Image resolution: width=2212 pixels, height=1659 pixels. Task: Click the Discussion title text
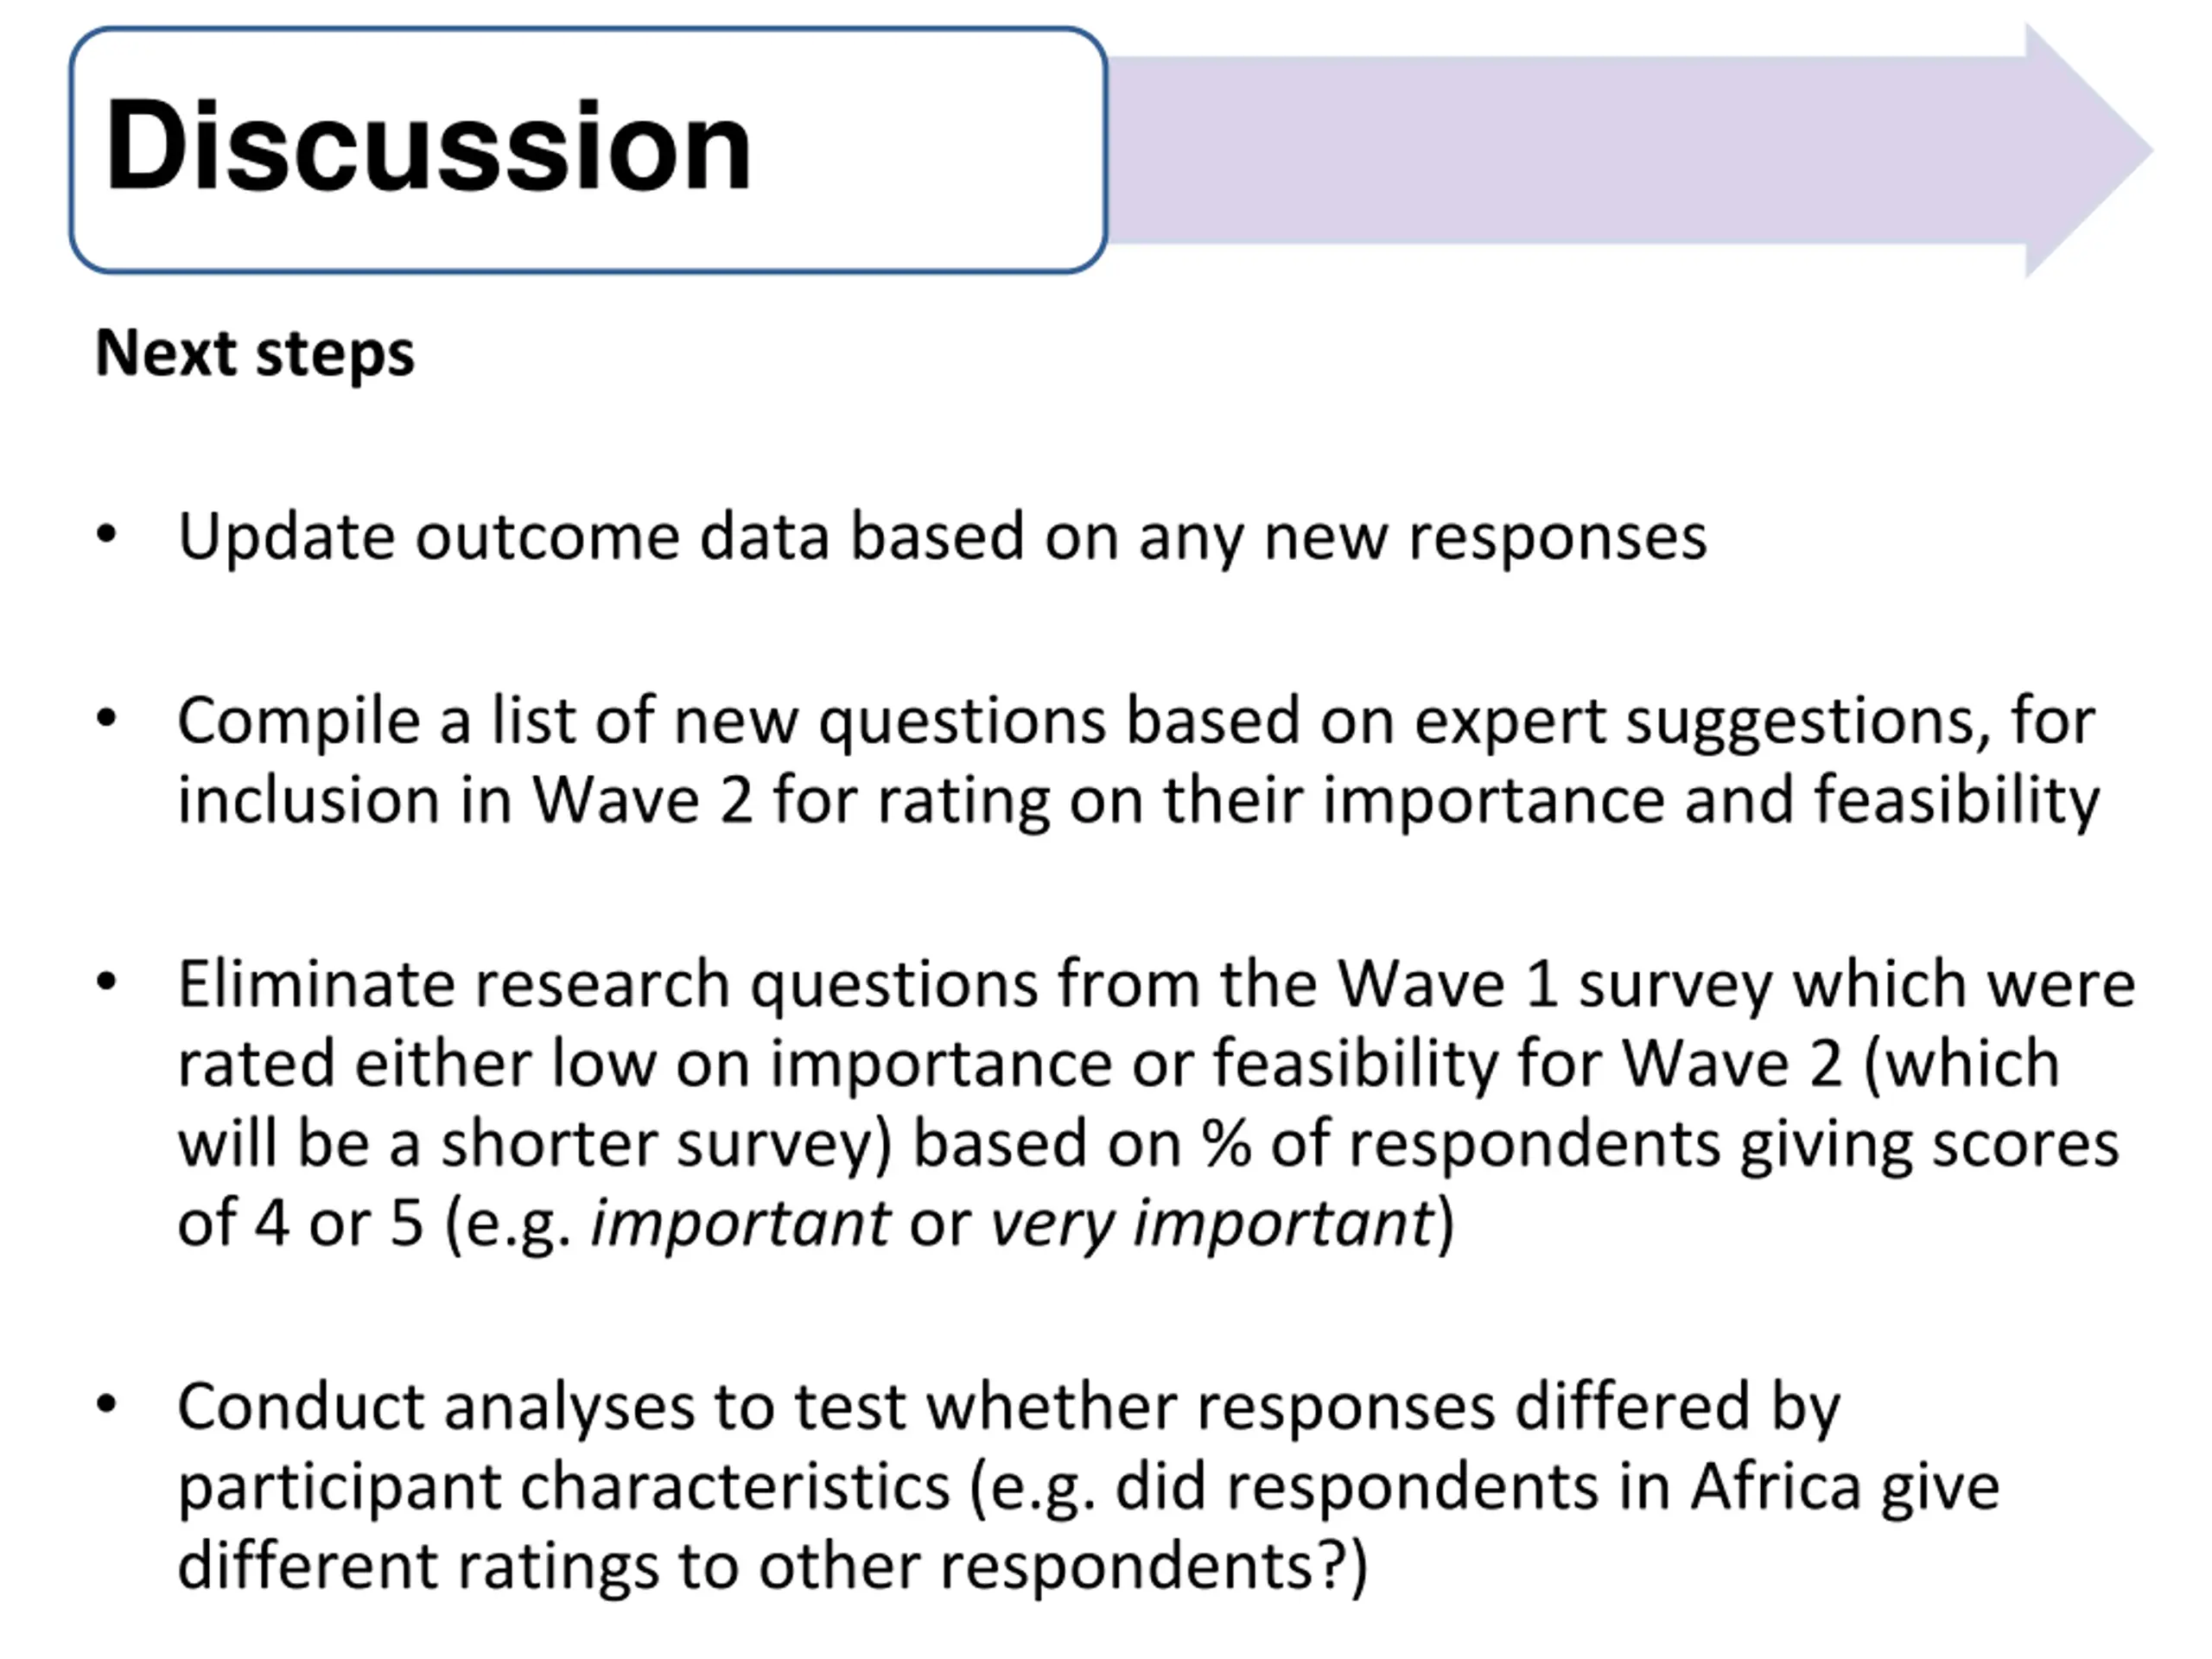click(428, 146)
